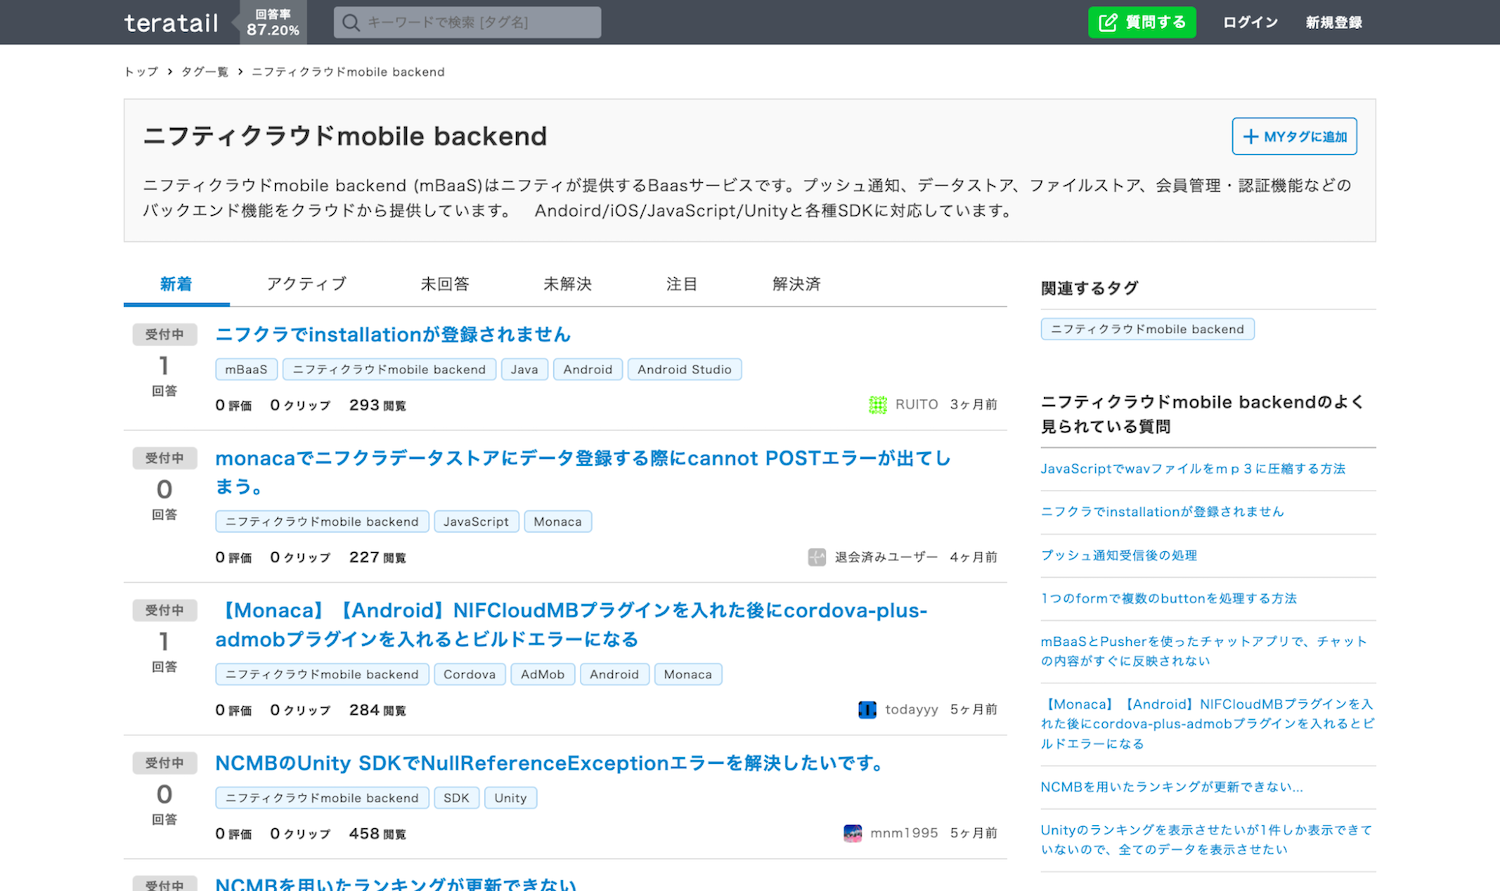This screenshot has width=1500, height=891.
Task: Open RUITO user profile name
Action: point(917,405)
